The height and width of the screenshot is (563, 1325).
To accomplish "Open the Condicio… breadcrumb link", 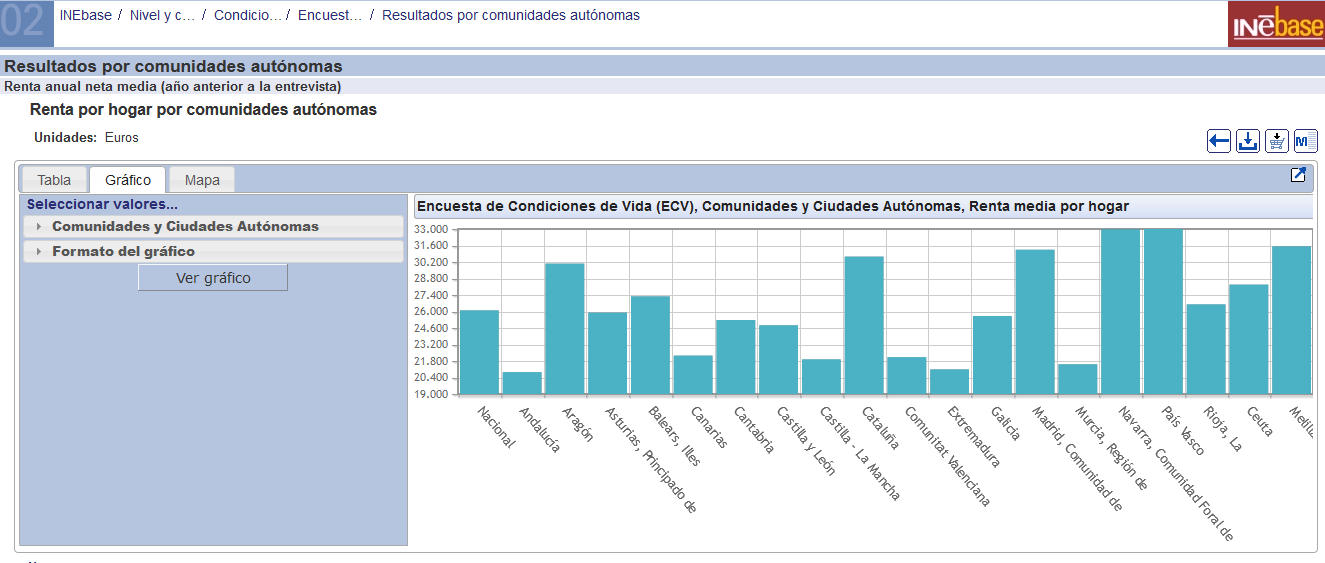I will [x=248, y=15].
